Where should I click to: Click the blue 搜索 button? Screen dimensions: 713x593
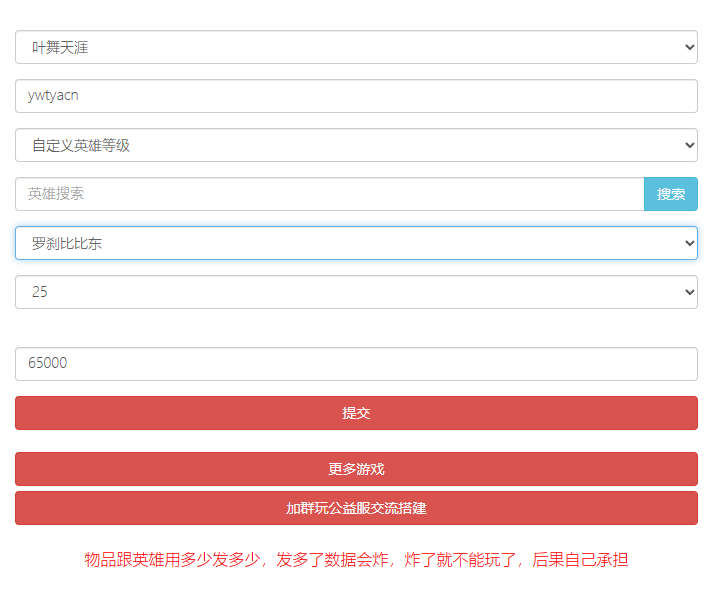(671, 194)
